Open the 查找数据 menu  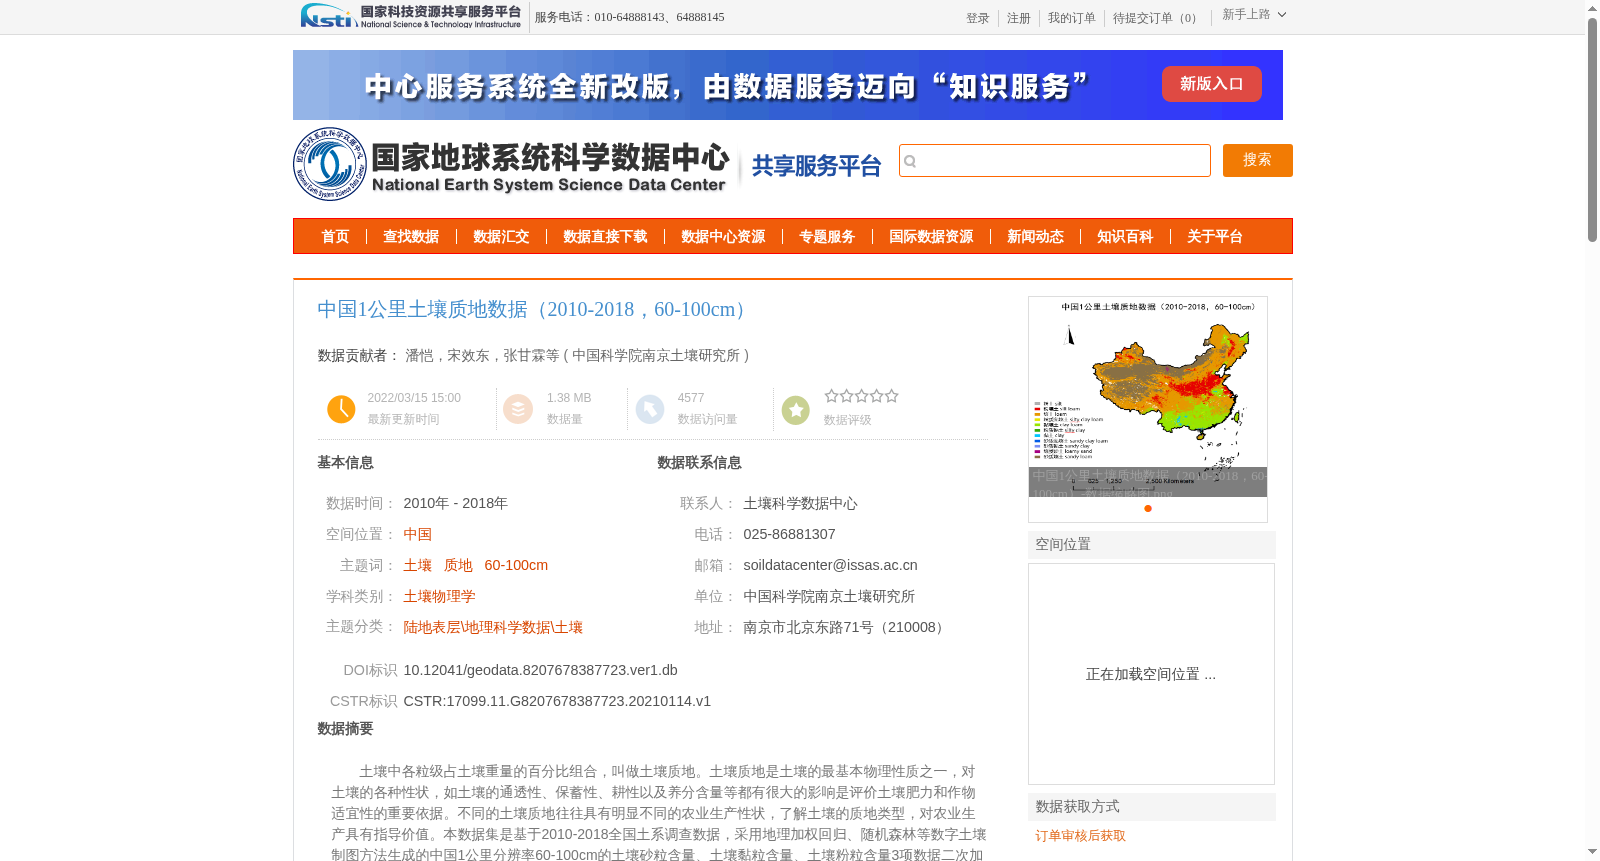pos(411,237)
